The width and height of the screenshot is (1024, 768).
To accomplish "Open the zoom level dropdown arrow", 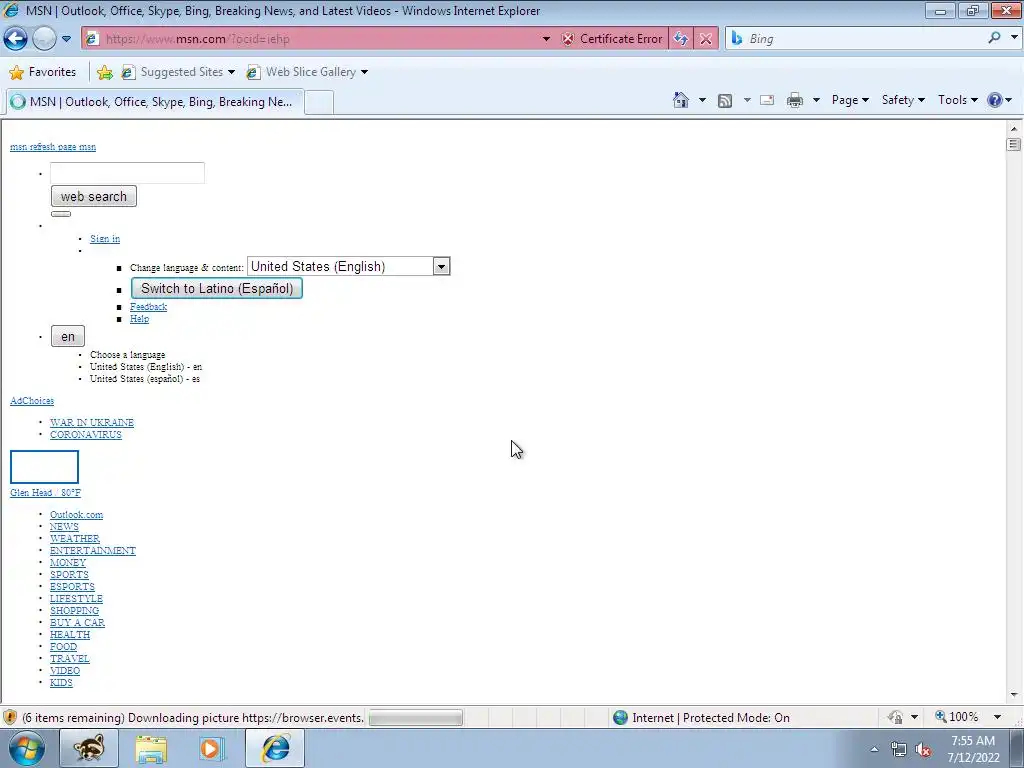I will click(997, 717).
